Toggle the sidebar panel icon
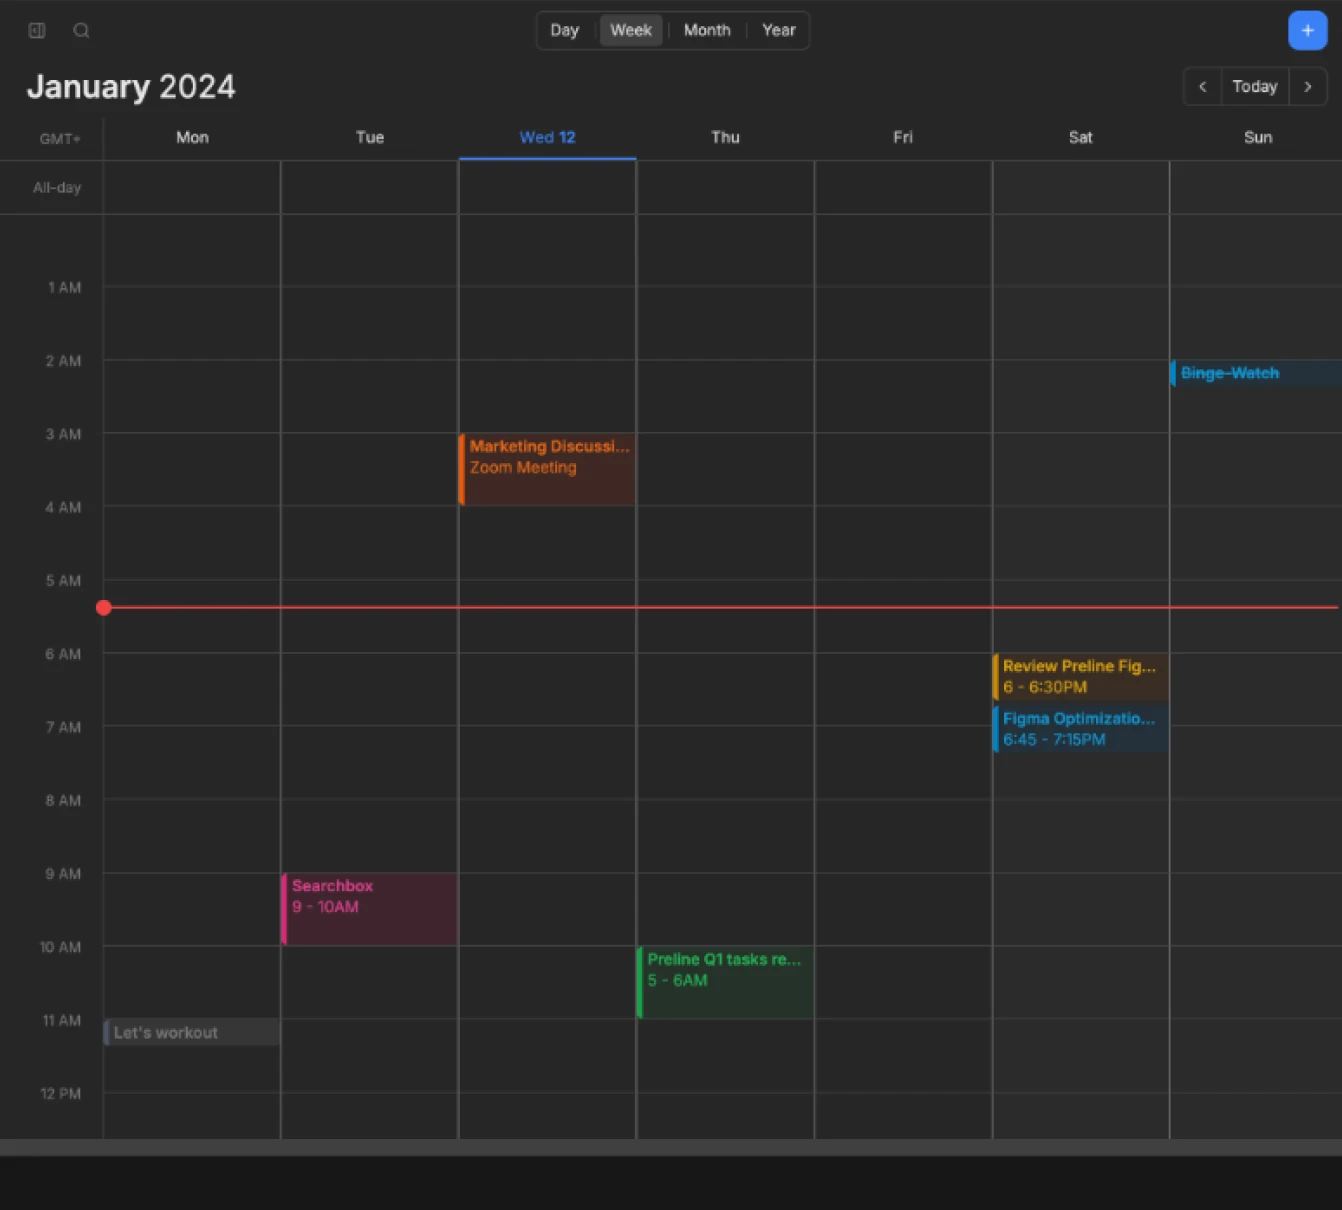The width and height of the screenshot is (1342, 1210). pyautogui.click(x=37, y=31)
